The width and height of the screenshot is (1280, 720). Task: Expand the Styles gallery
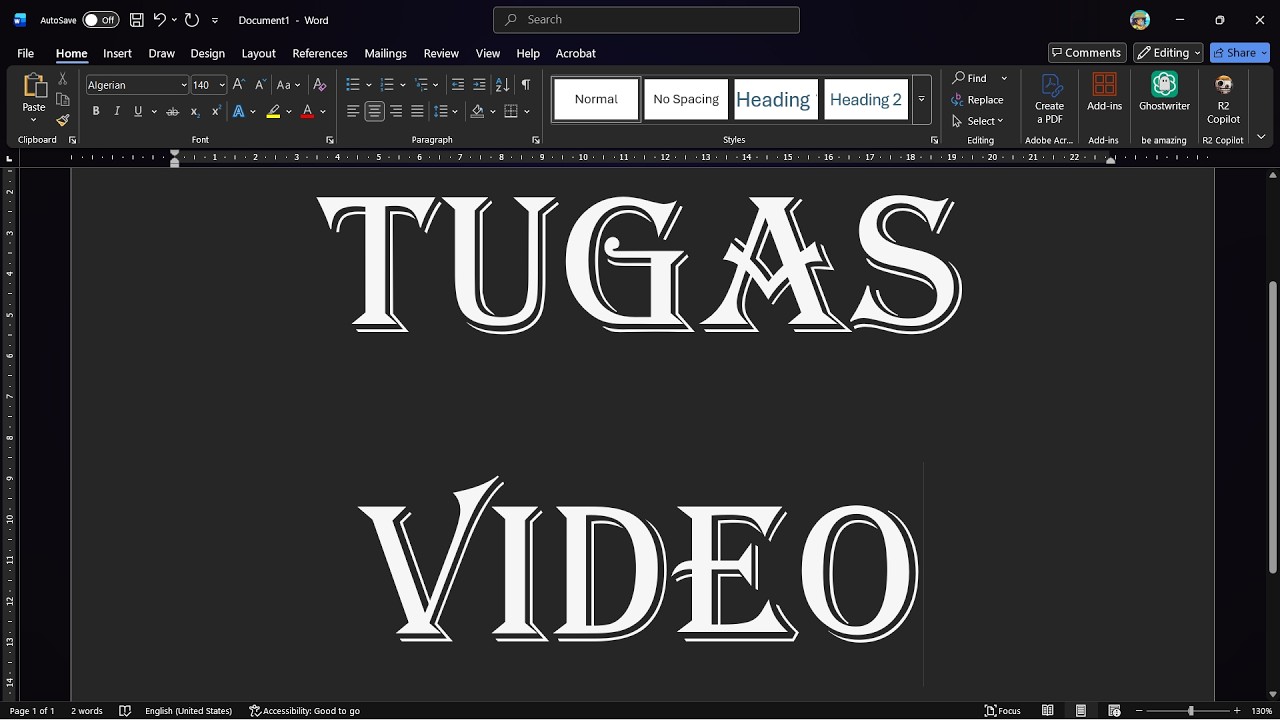pyautogui.click(x=921, y=99)
